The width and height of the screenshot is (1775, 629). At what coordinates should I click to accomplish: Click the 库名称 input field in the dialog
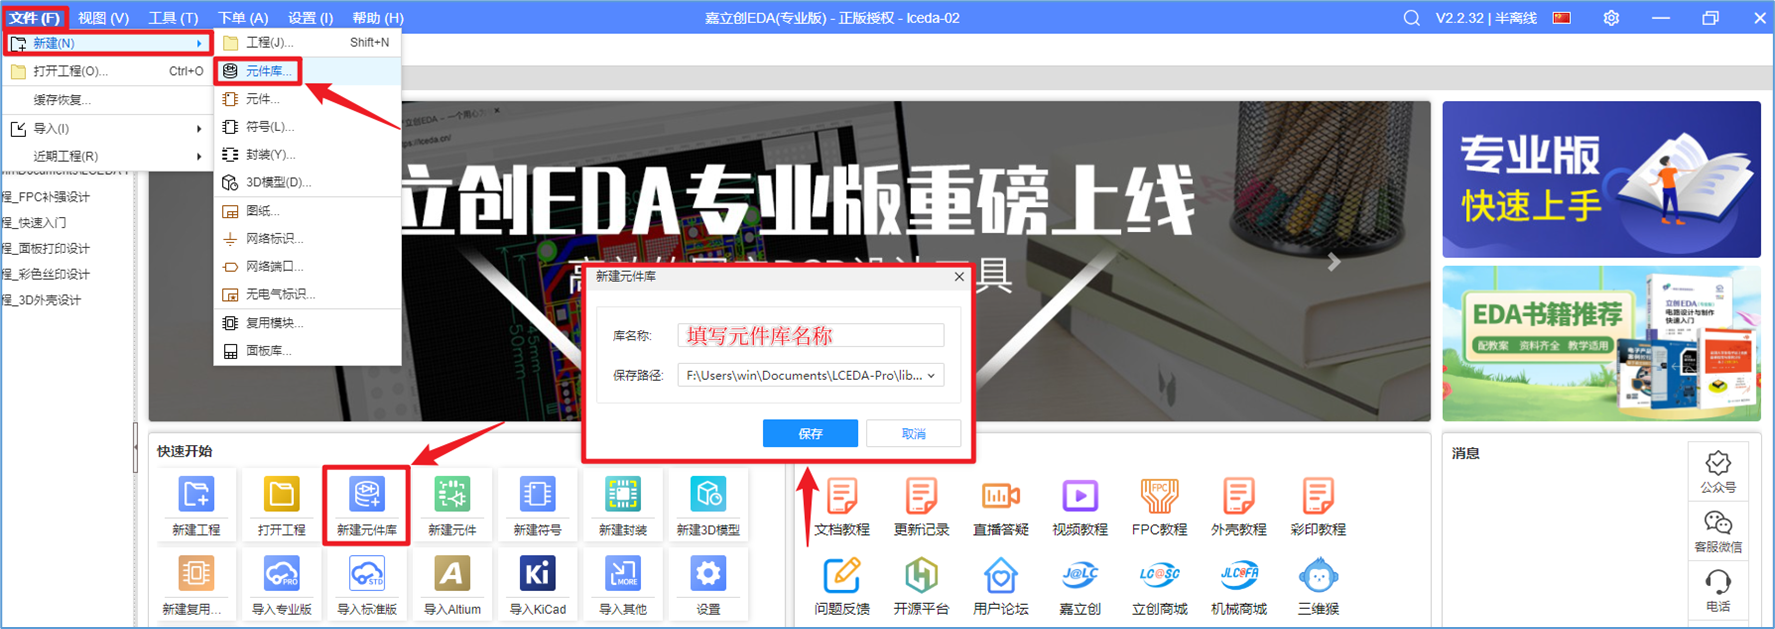(810, 335)
